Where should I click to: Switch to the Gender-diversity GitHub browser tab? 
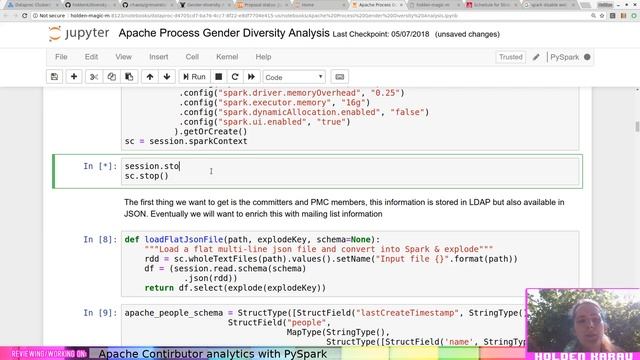point(205,5)
